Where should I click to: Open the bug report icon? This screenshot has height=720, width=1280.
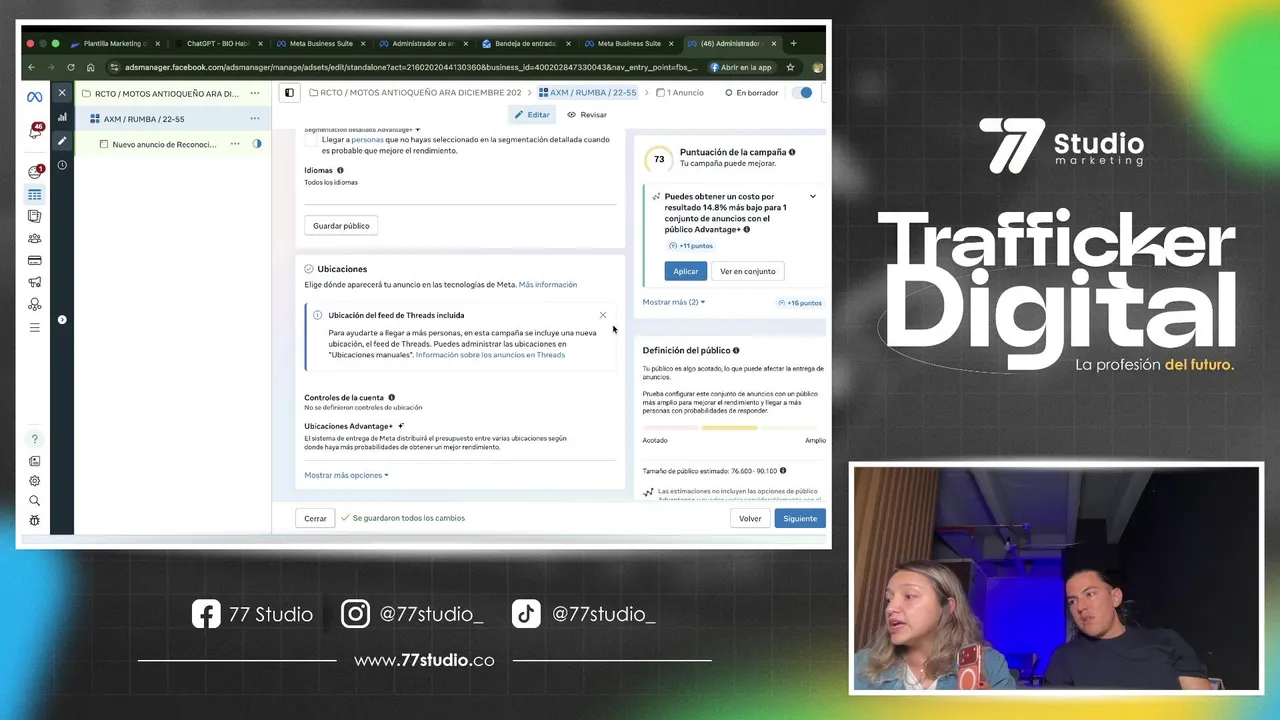tap(35, 521)
